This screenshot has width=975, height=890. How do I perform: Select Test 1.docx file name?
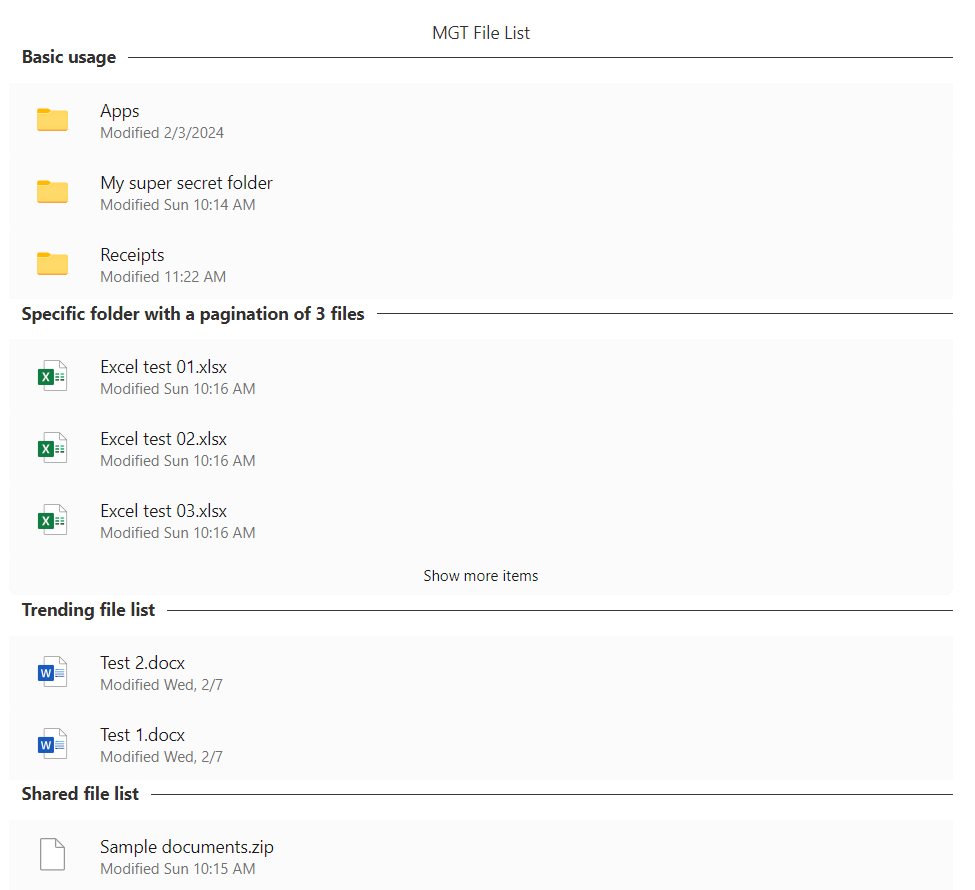click(x=142, y=735)
